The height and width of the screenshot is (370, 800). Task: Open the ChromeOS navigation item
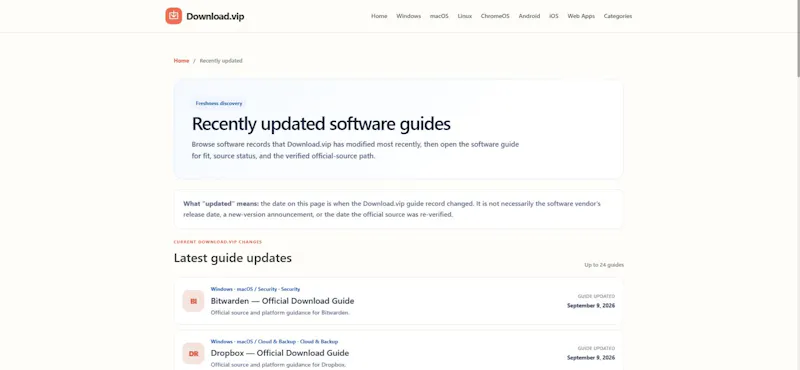click(495, 16)
